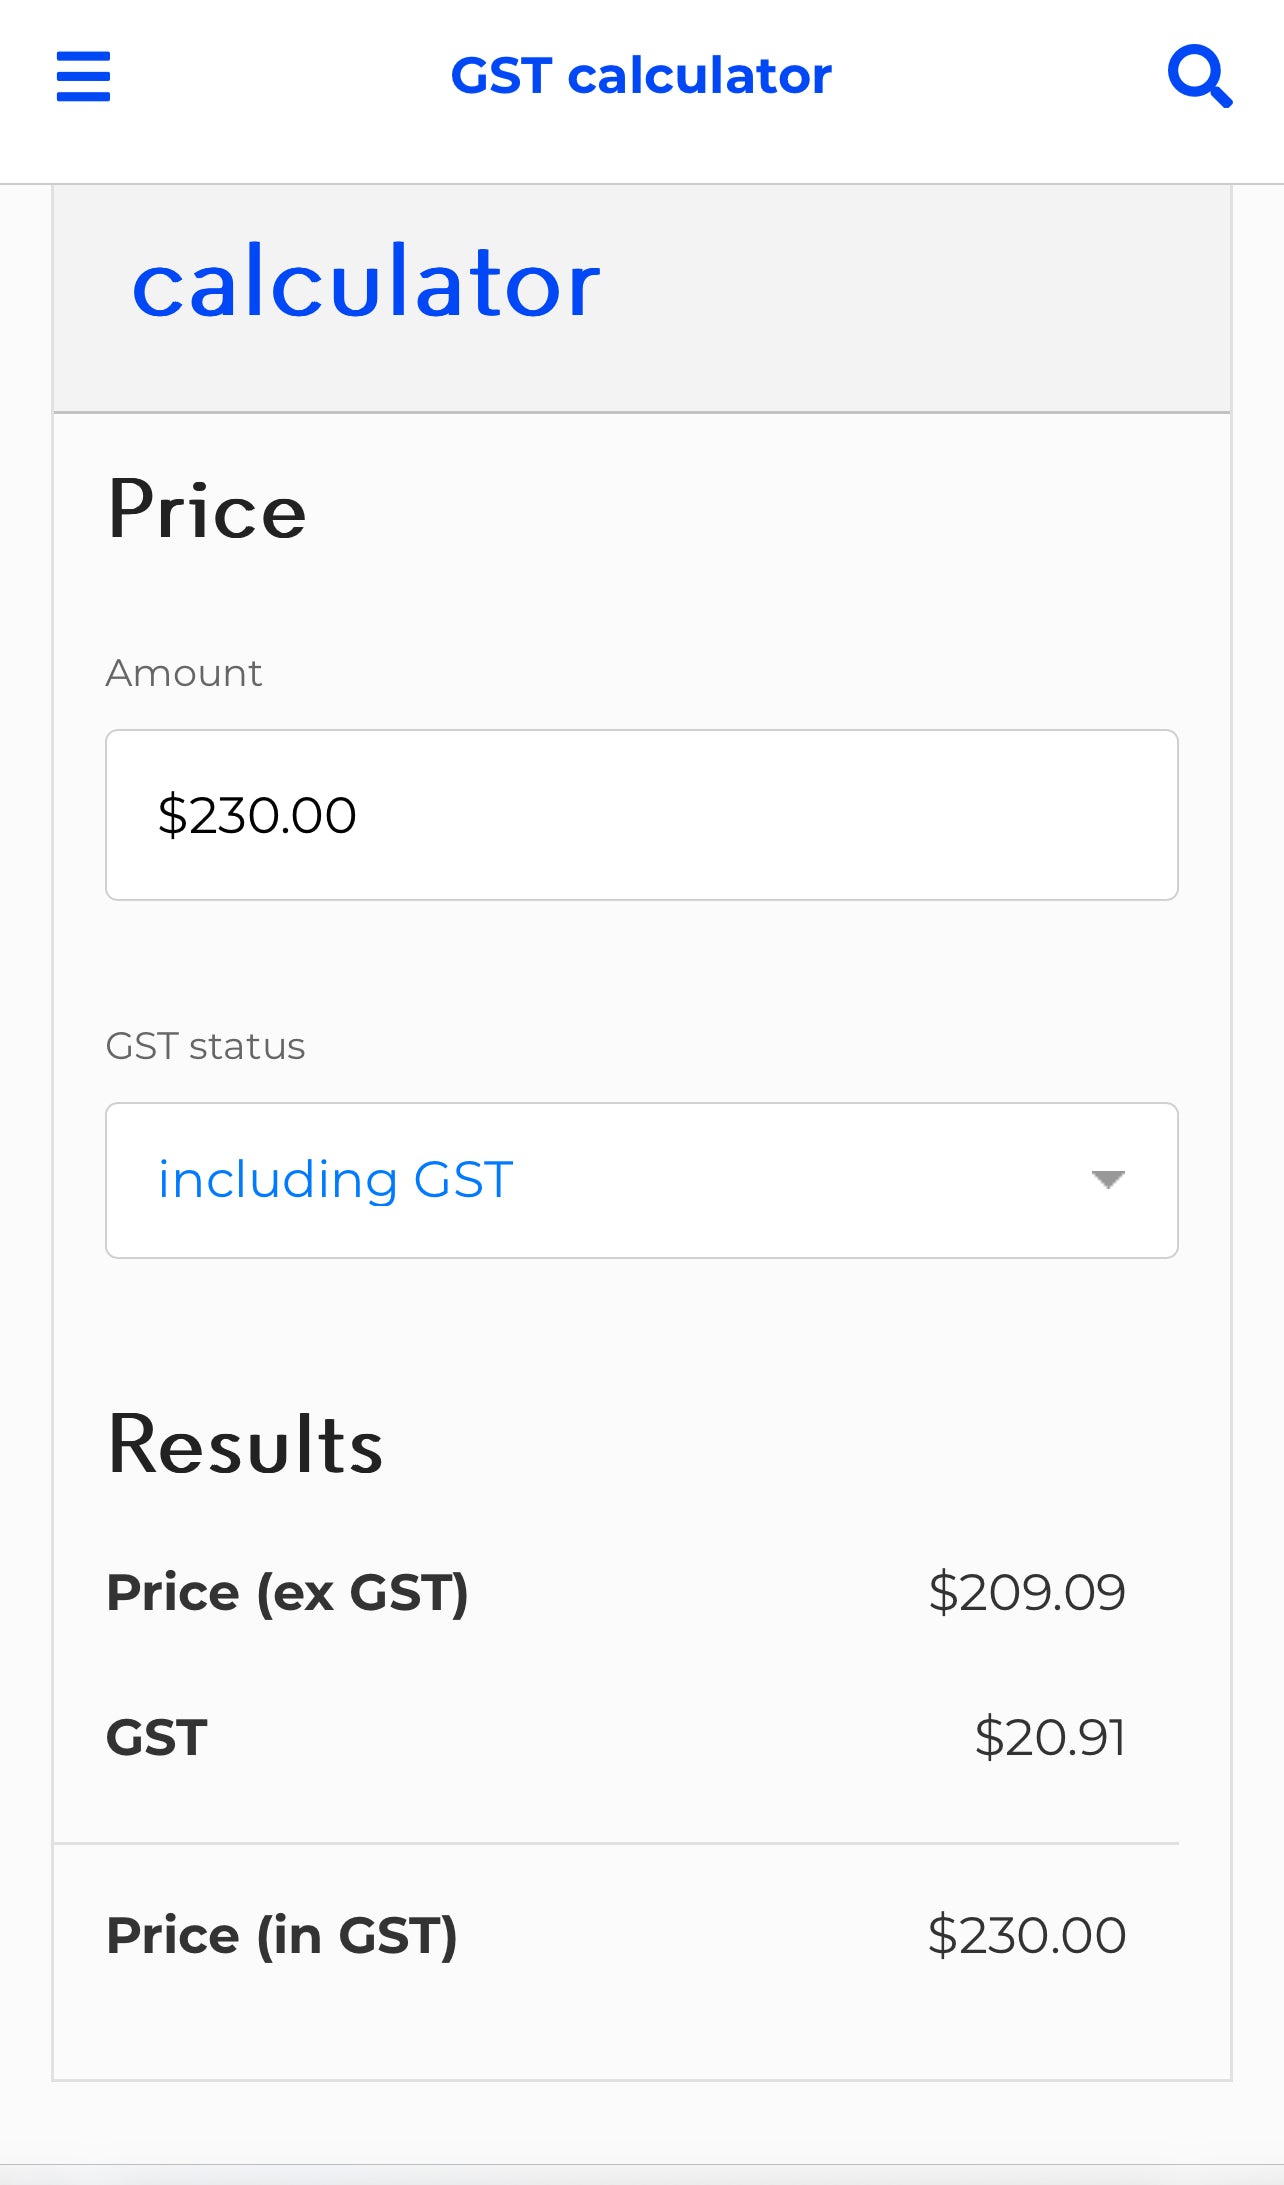Click the large blue calculator heading
1284x2185 pixels.
click(366, 284)
